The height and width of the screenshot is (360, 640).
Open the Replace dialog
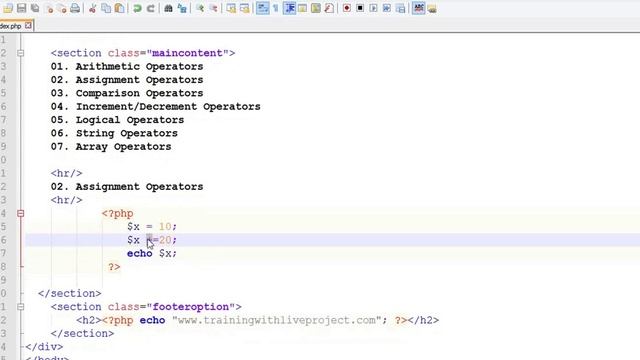pyautogui.click(x=182, y=8)
